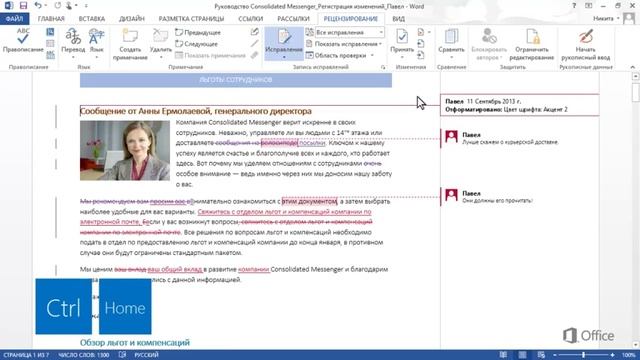Open the thesaurus icon in Правописание group
This screenshot has height=360, width=640.
click(x=50, y=44)
